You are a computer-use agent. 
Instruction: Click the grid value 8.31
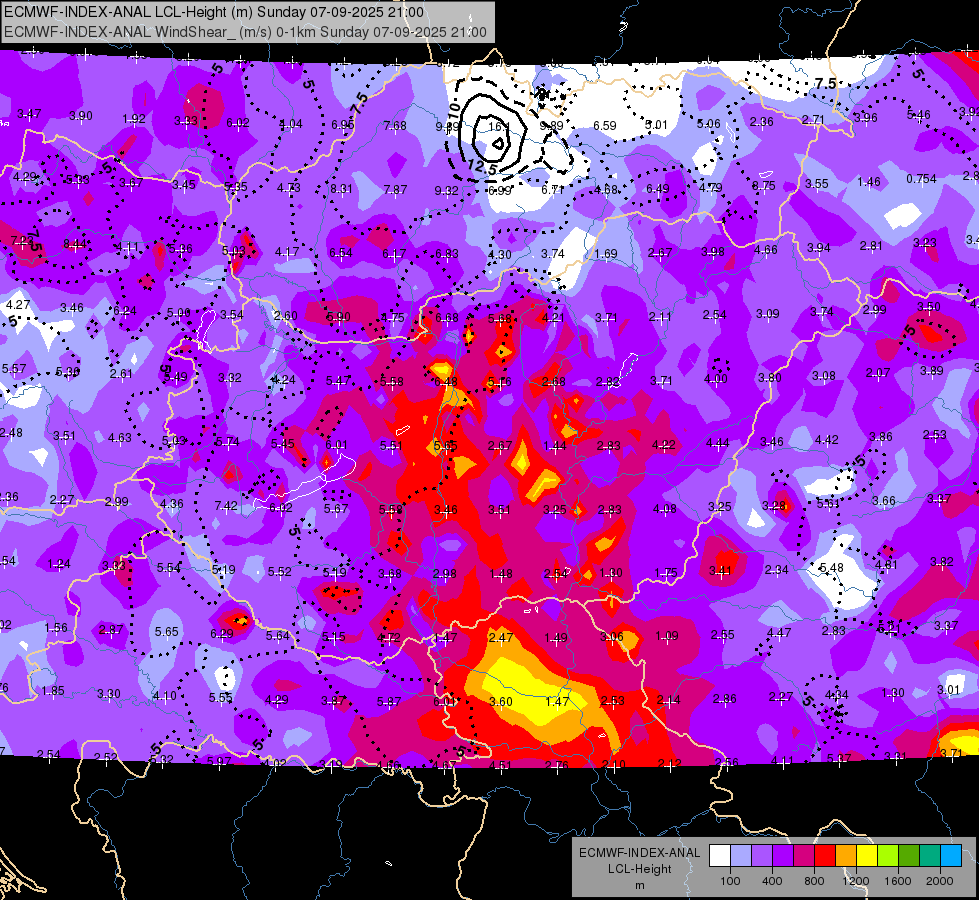click(341, 189)
